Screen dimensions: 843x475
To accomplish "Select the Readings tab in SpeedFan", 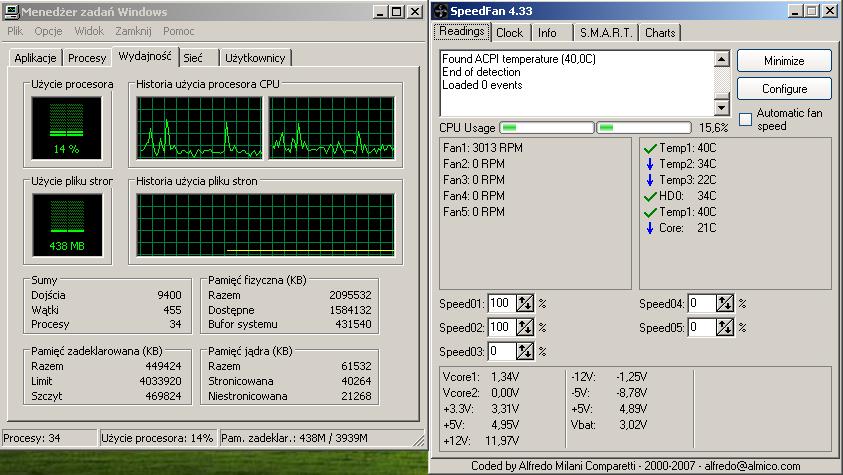I will 462,31.
